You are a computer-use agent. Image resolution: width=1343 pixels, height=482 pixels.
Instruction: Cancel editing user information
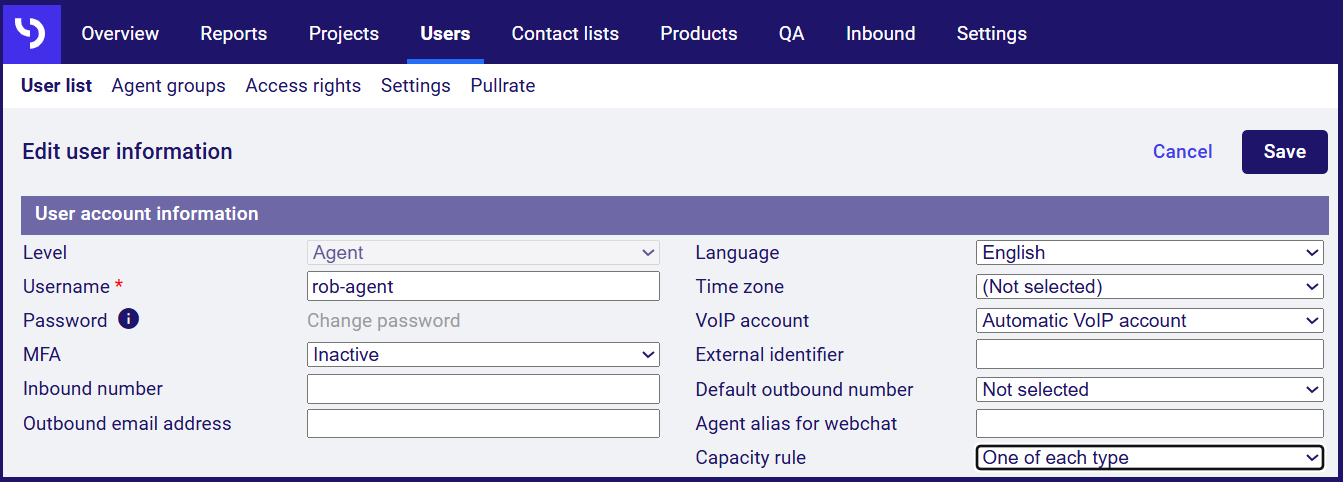pos(1182,152)
